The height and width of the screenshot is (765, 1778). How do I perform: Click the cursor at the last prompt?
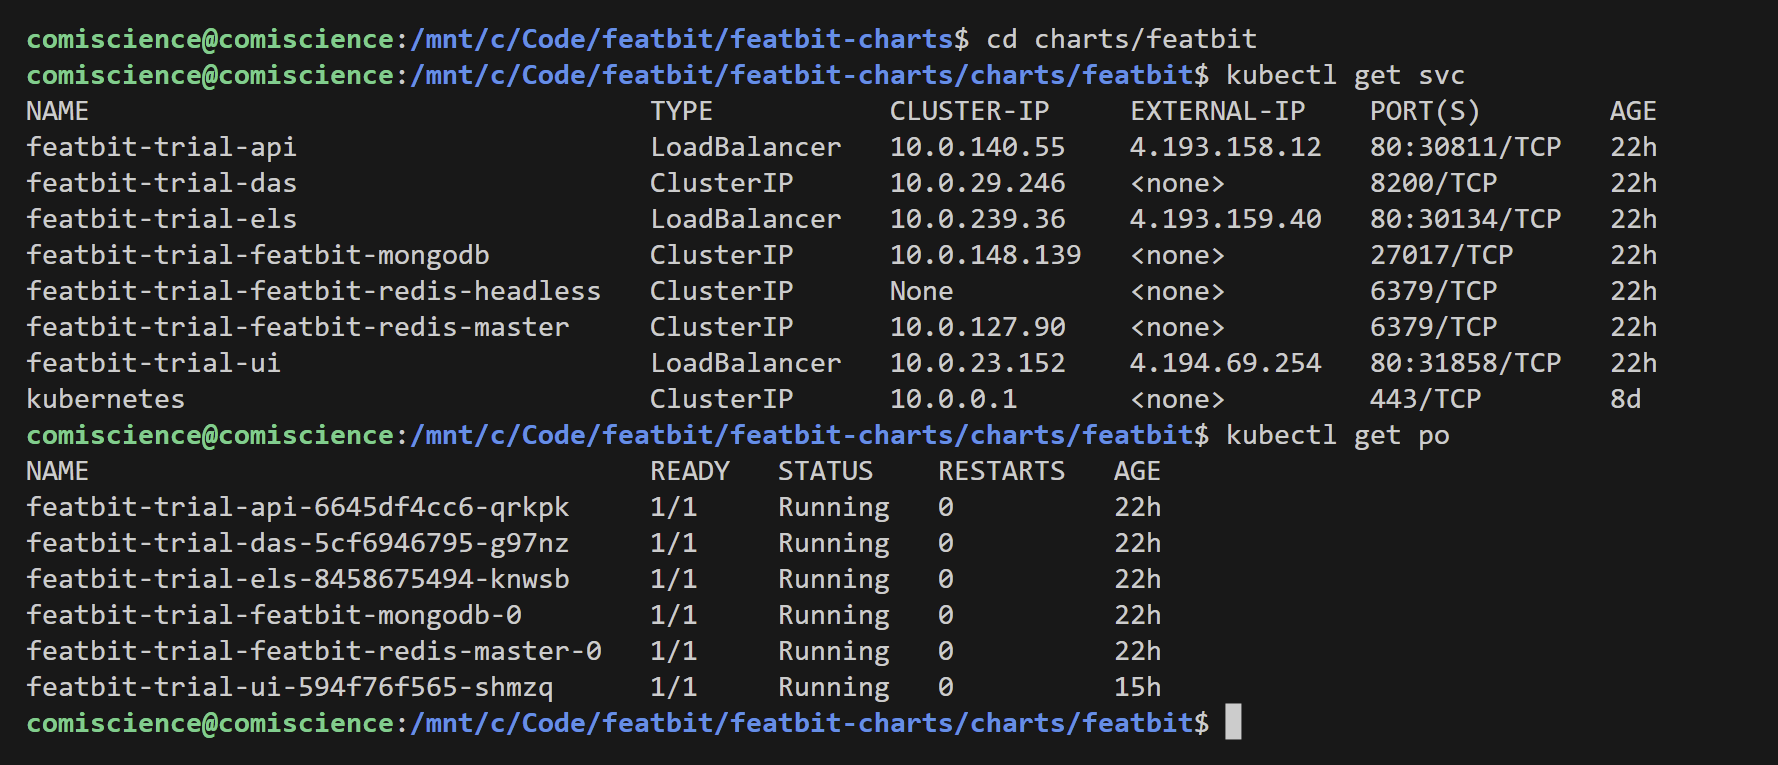pos(1233,722)
